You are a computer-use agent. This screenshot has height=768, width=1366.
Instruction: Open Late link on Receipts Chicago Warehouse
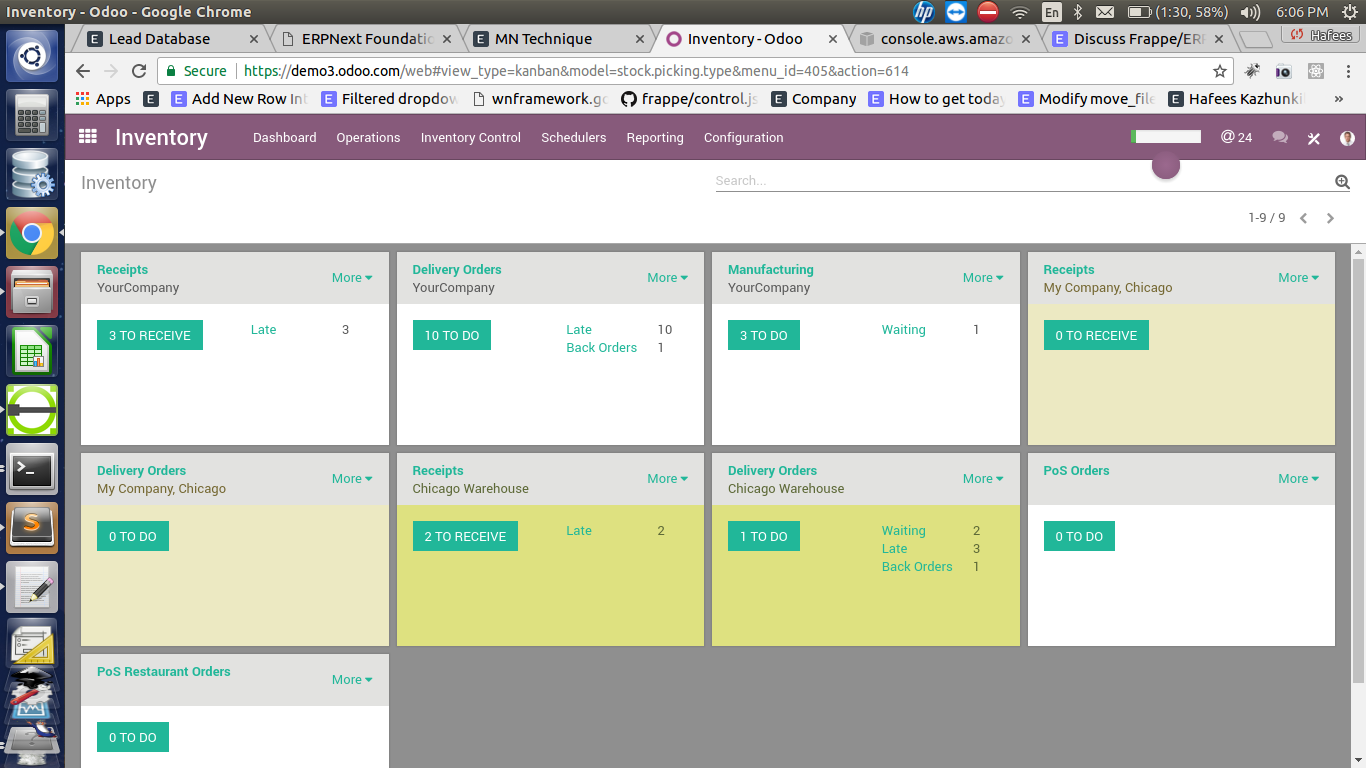[x=579, y=531]
